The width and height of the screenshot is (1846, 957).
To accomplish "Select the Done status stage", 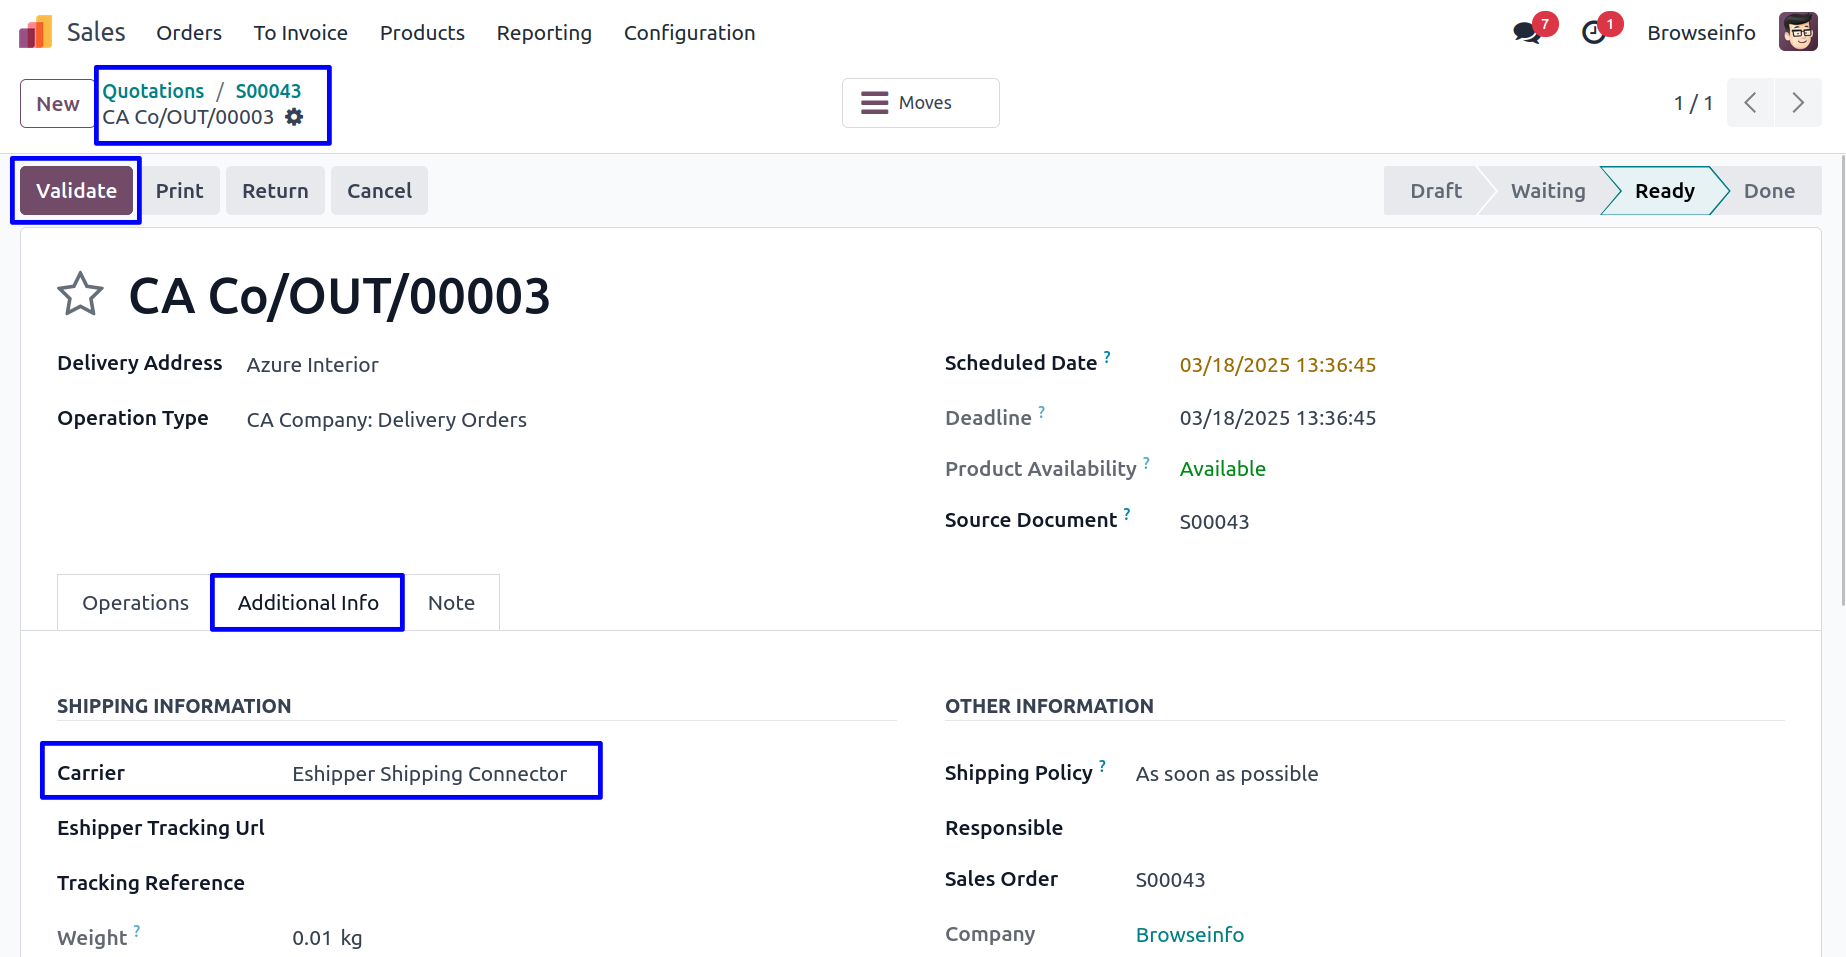I will coord(1768,191).
